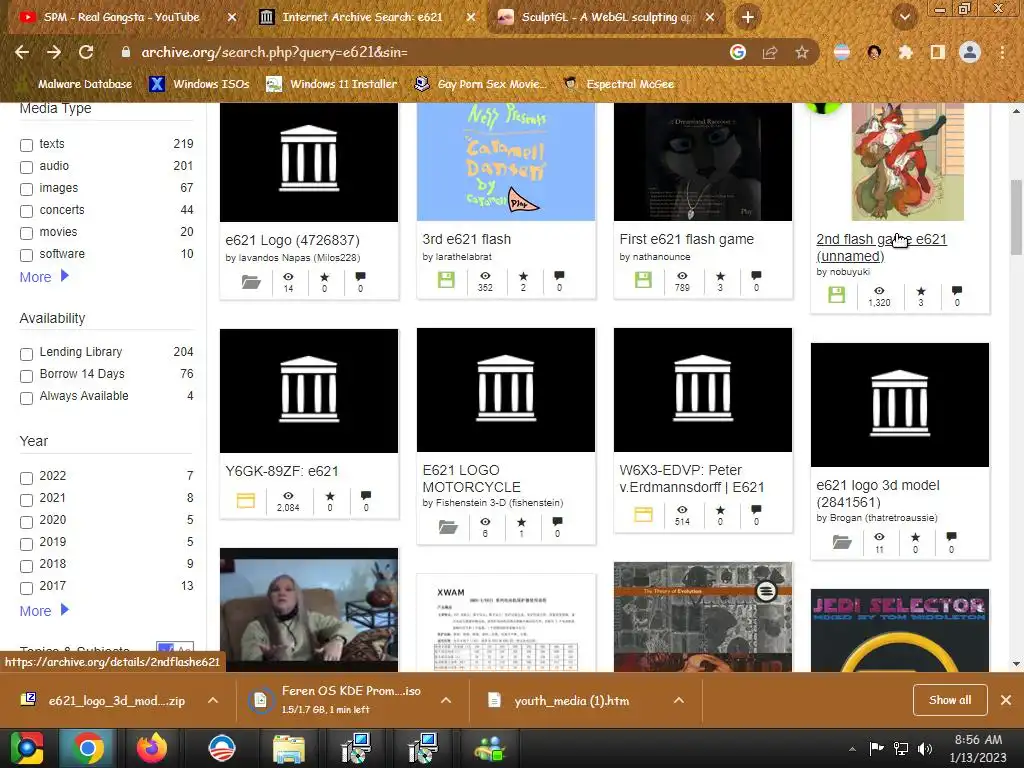Share this page using the share icon
The image size is (1024, 768).
[770, 52]
